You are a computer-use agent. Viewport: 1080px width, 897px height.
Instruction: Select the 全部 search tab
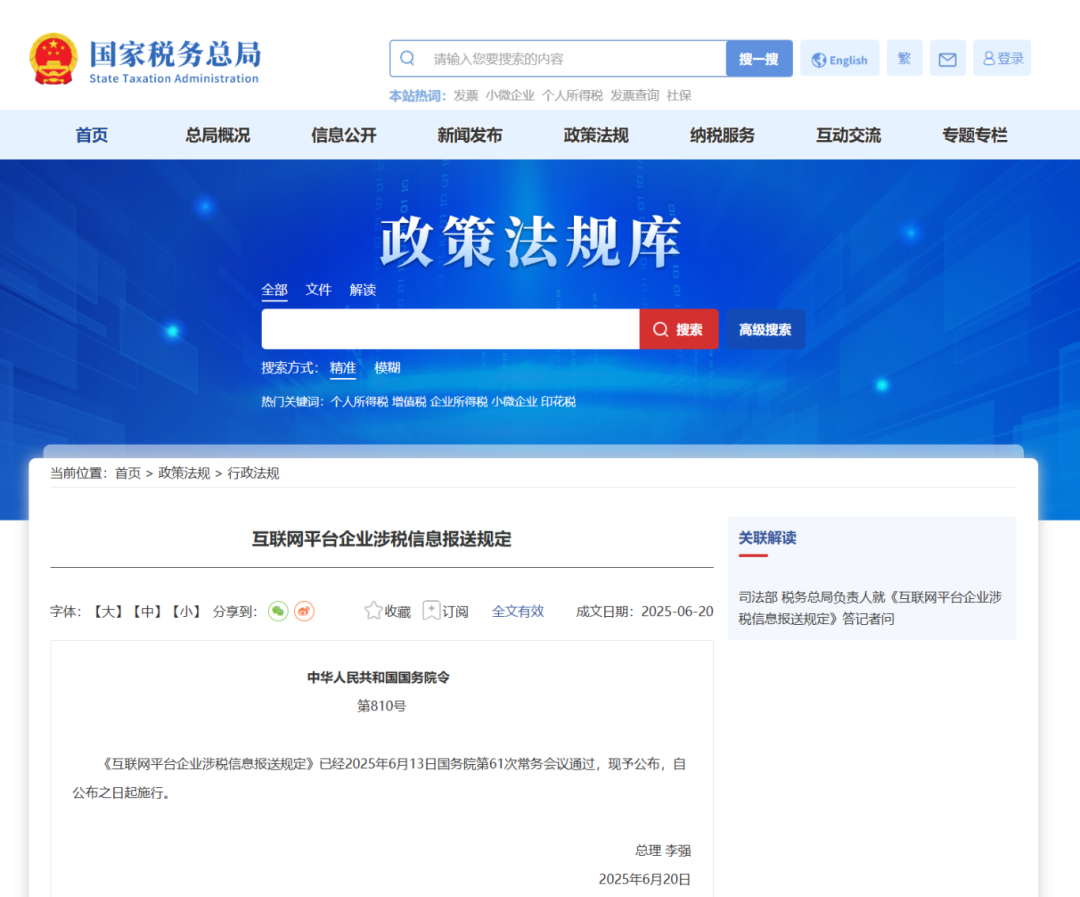274,289
